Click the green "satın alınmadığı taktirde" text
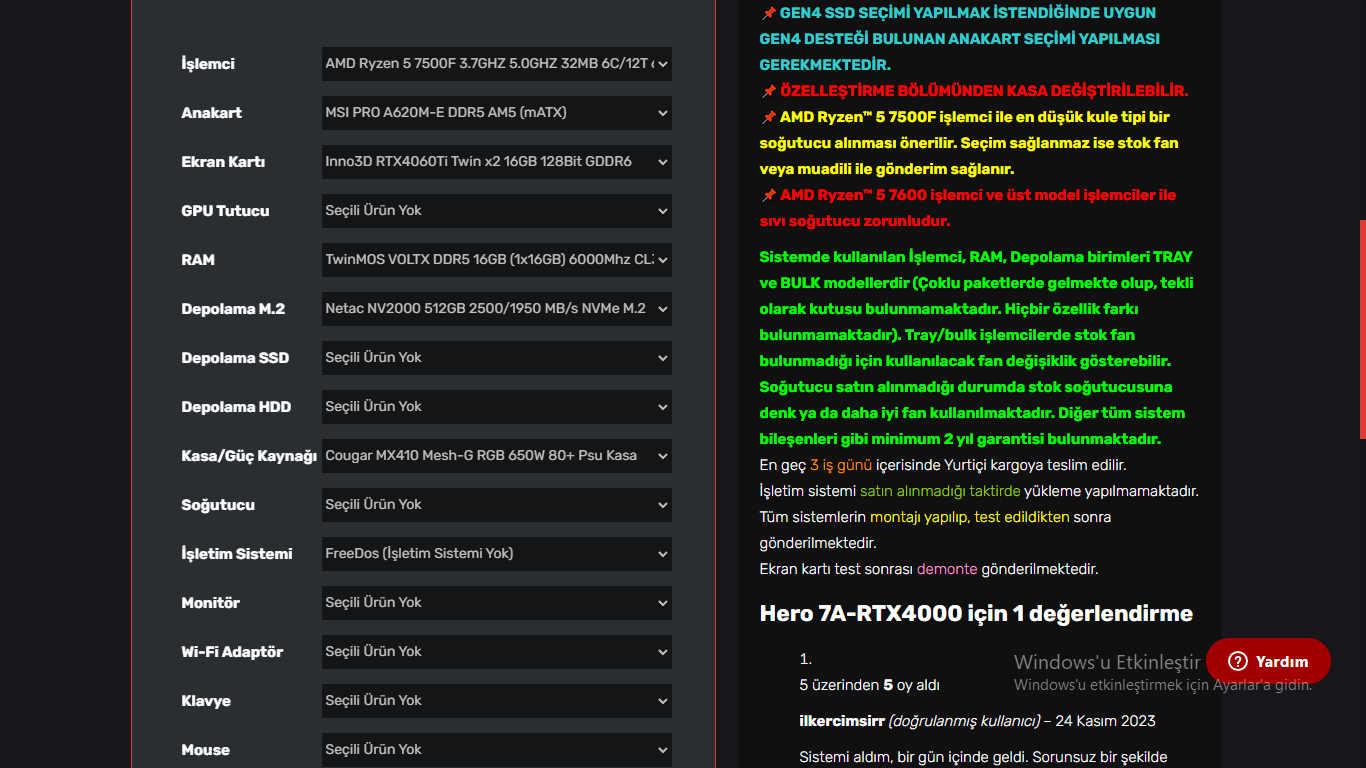The height and width of the screenshot is (768, 1366). [x=940, y=491]
